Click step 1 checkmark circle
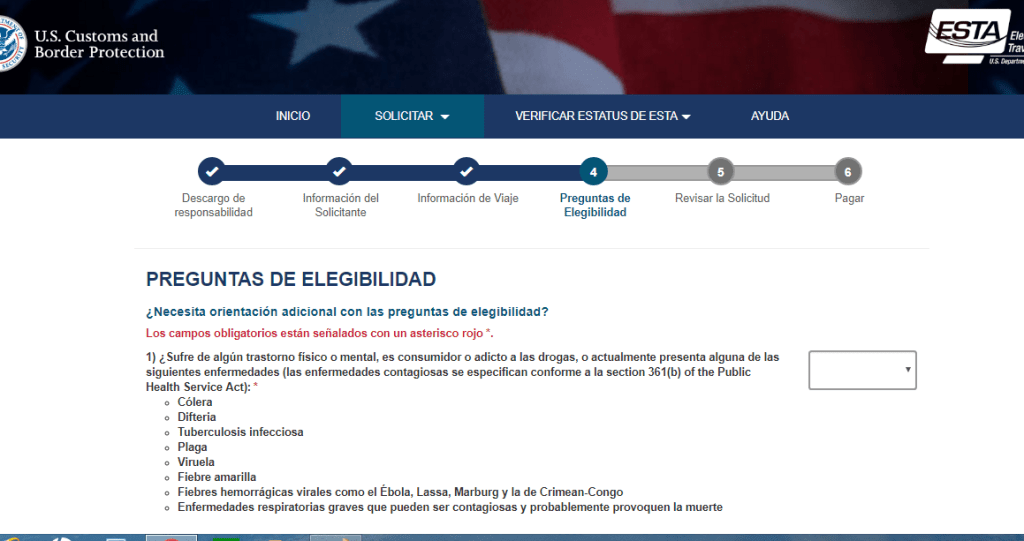This screenshot has width=1024, height=541. point(212,172)
